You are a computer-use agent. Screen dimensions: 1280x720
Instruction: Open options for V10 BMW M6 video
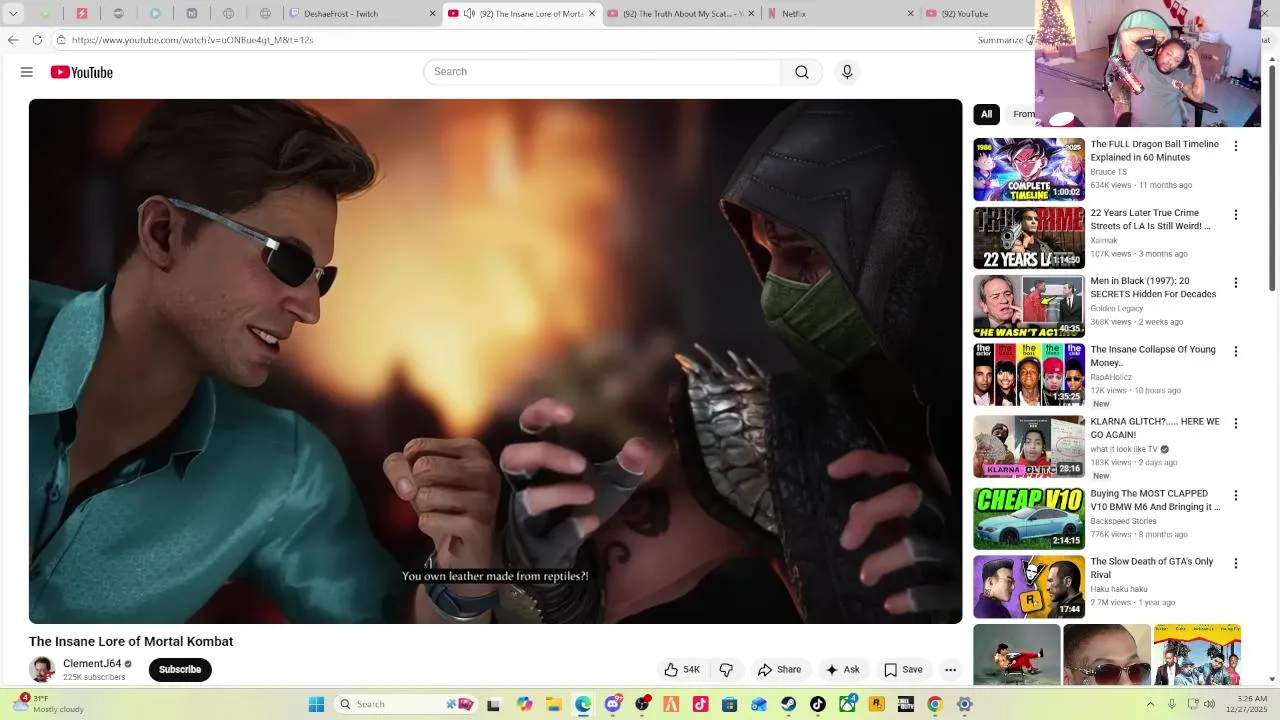click(x=1236, y=496)
